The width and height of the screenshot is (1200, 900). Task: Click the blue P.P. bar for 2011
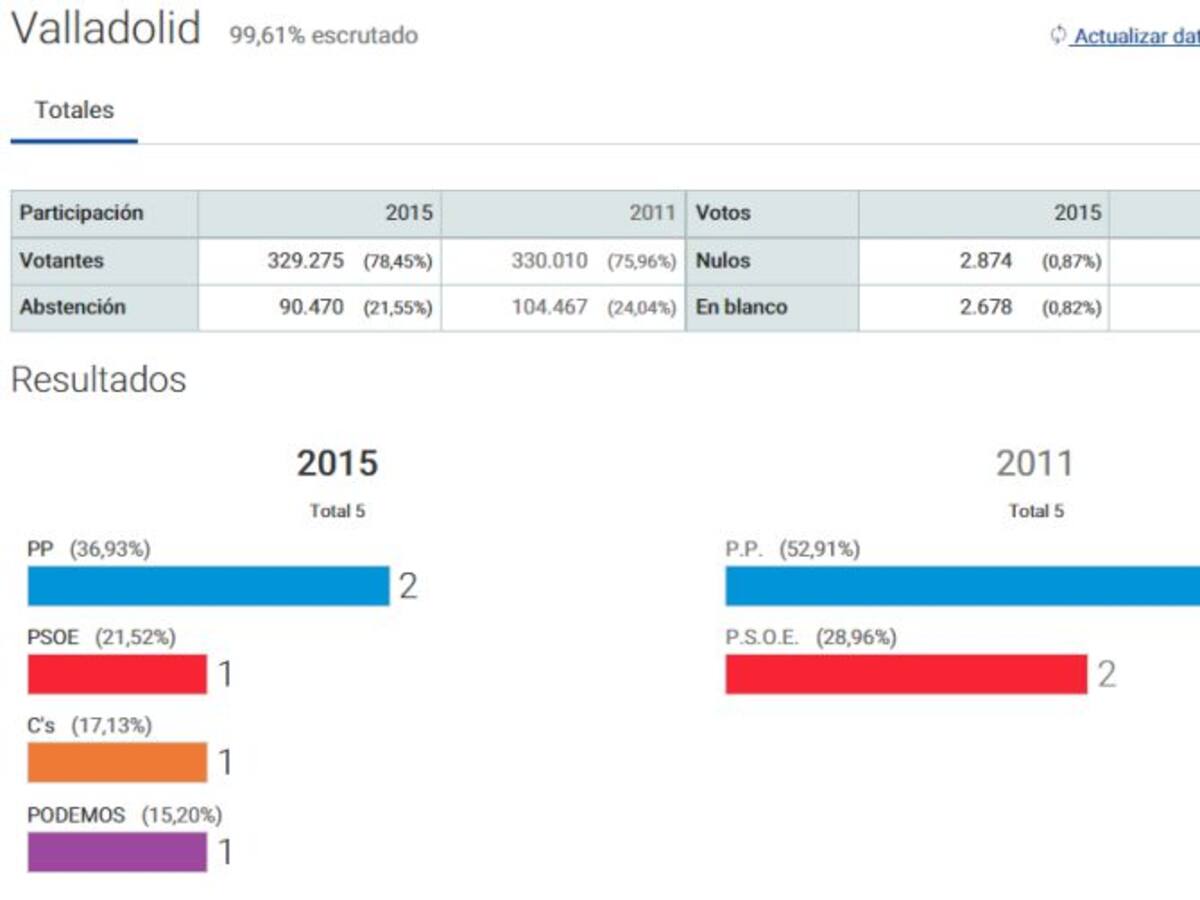pos(962,586)
